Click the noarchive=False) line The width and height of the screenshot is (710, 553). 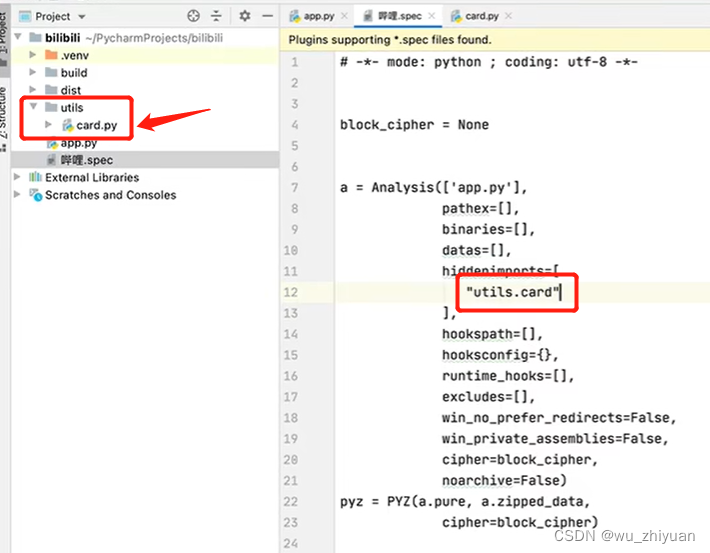[504, 481]
